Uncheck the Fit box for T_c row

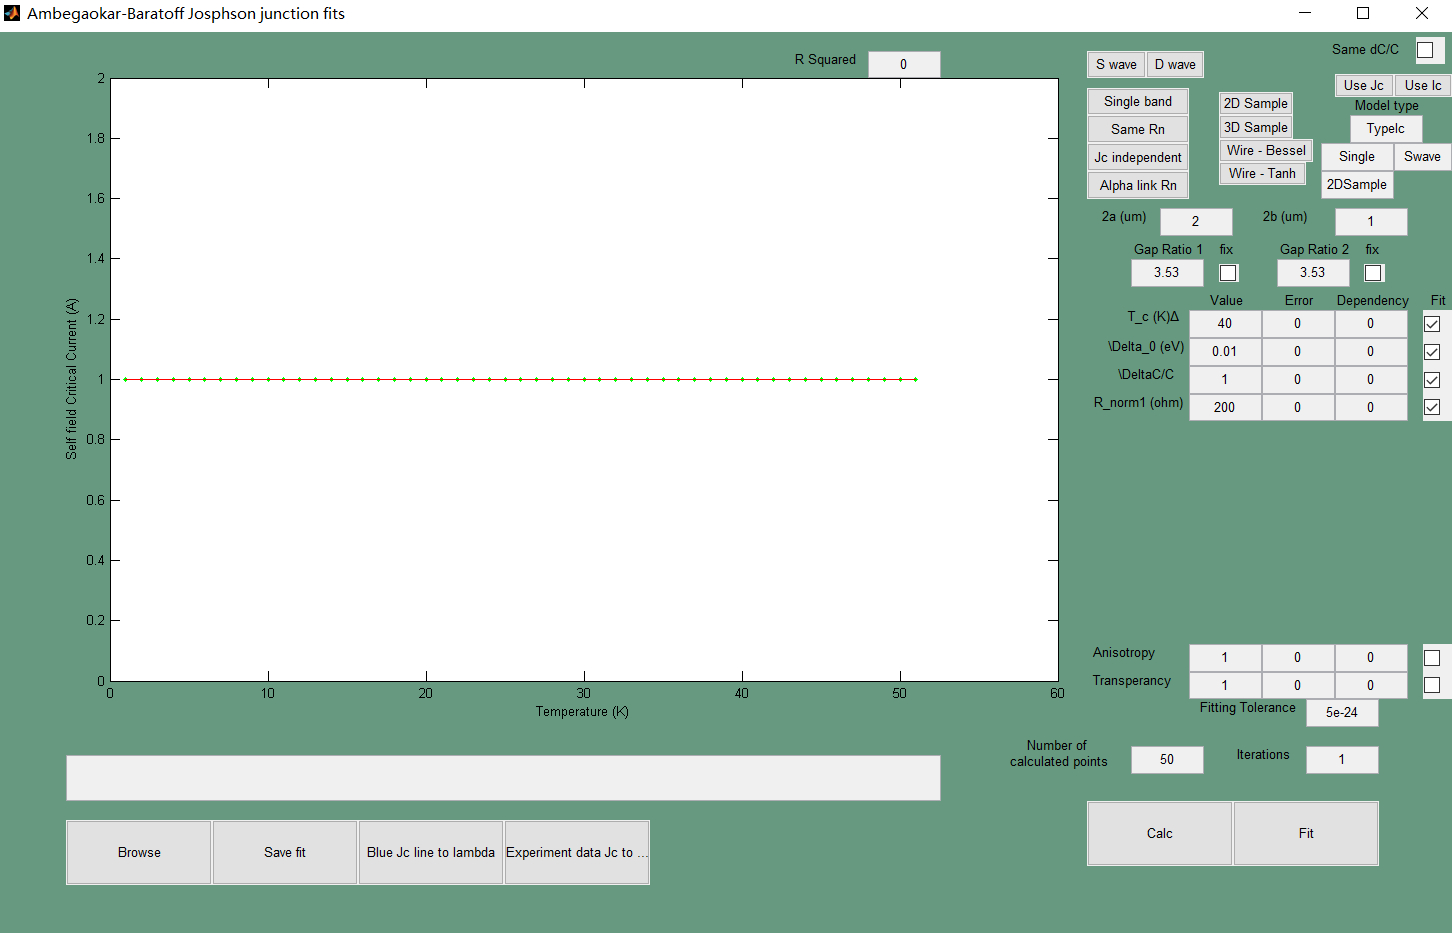pyautogui.click(x=1432, y=324)
